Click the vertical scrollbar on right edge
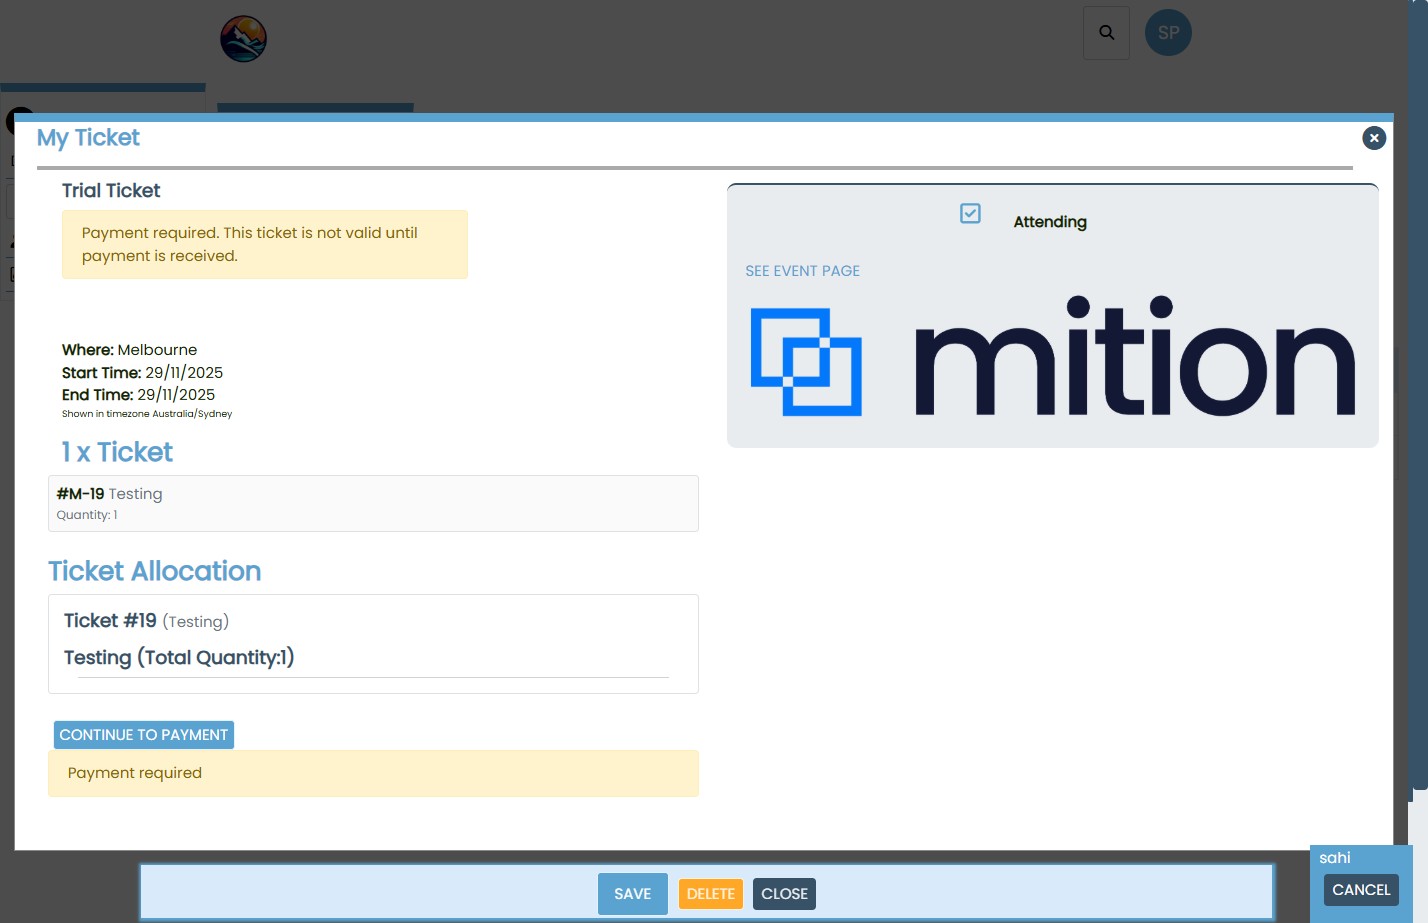 1418,400
